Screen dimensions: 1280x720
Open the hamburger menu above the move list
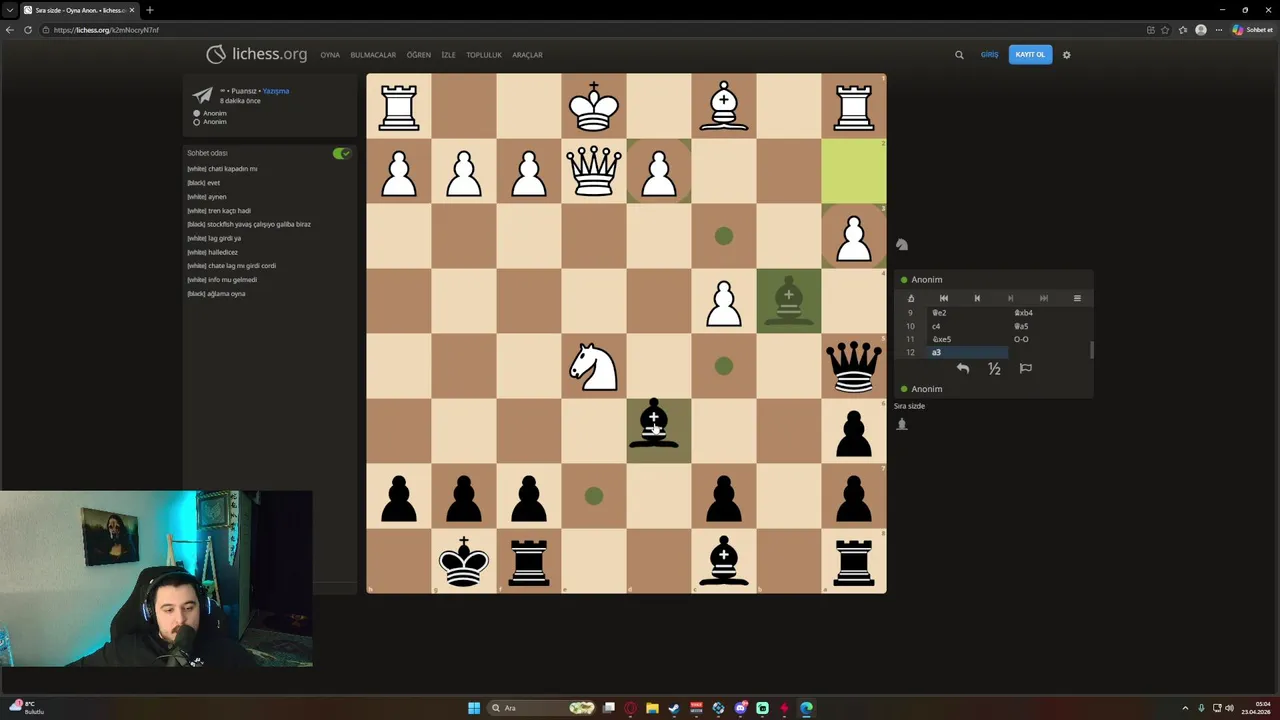click(x=1077, y=298)
